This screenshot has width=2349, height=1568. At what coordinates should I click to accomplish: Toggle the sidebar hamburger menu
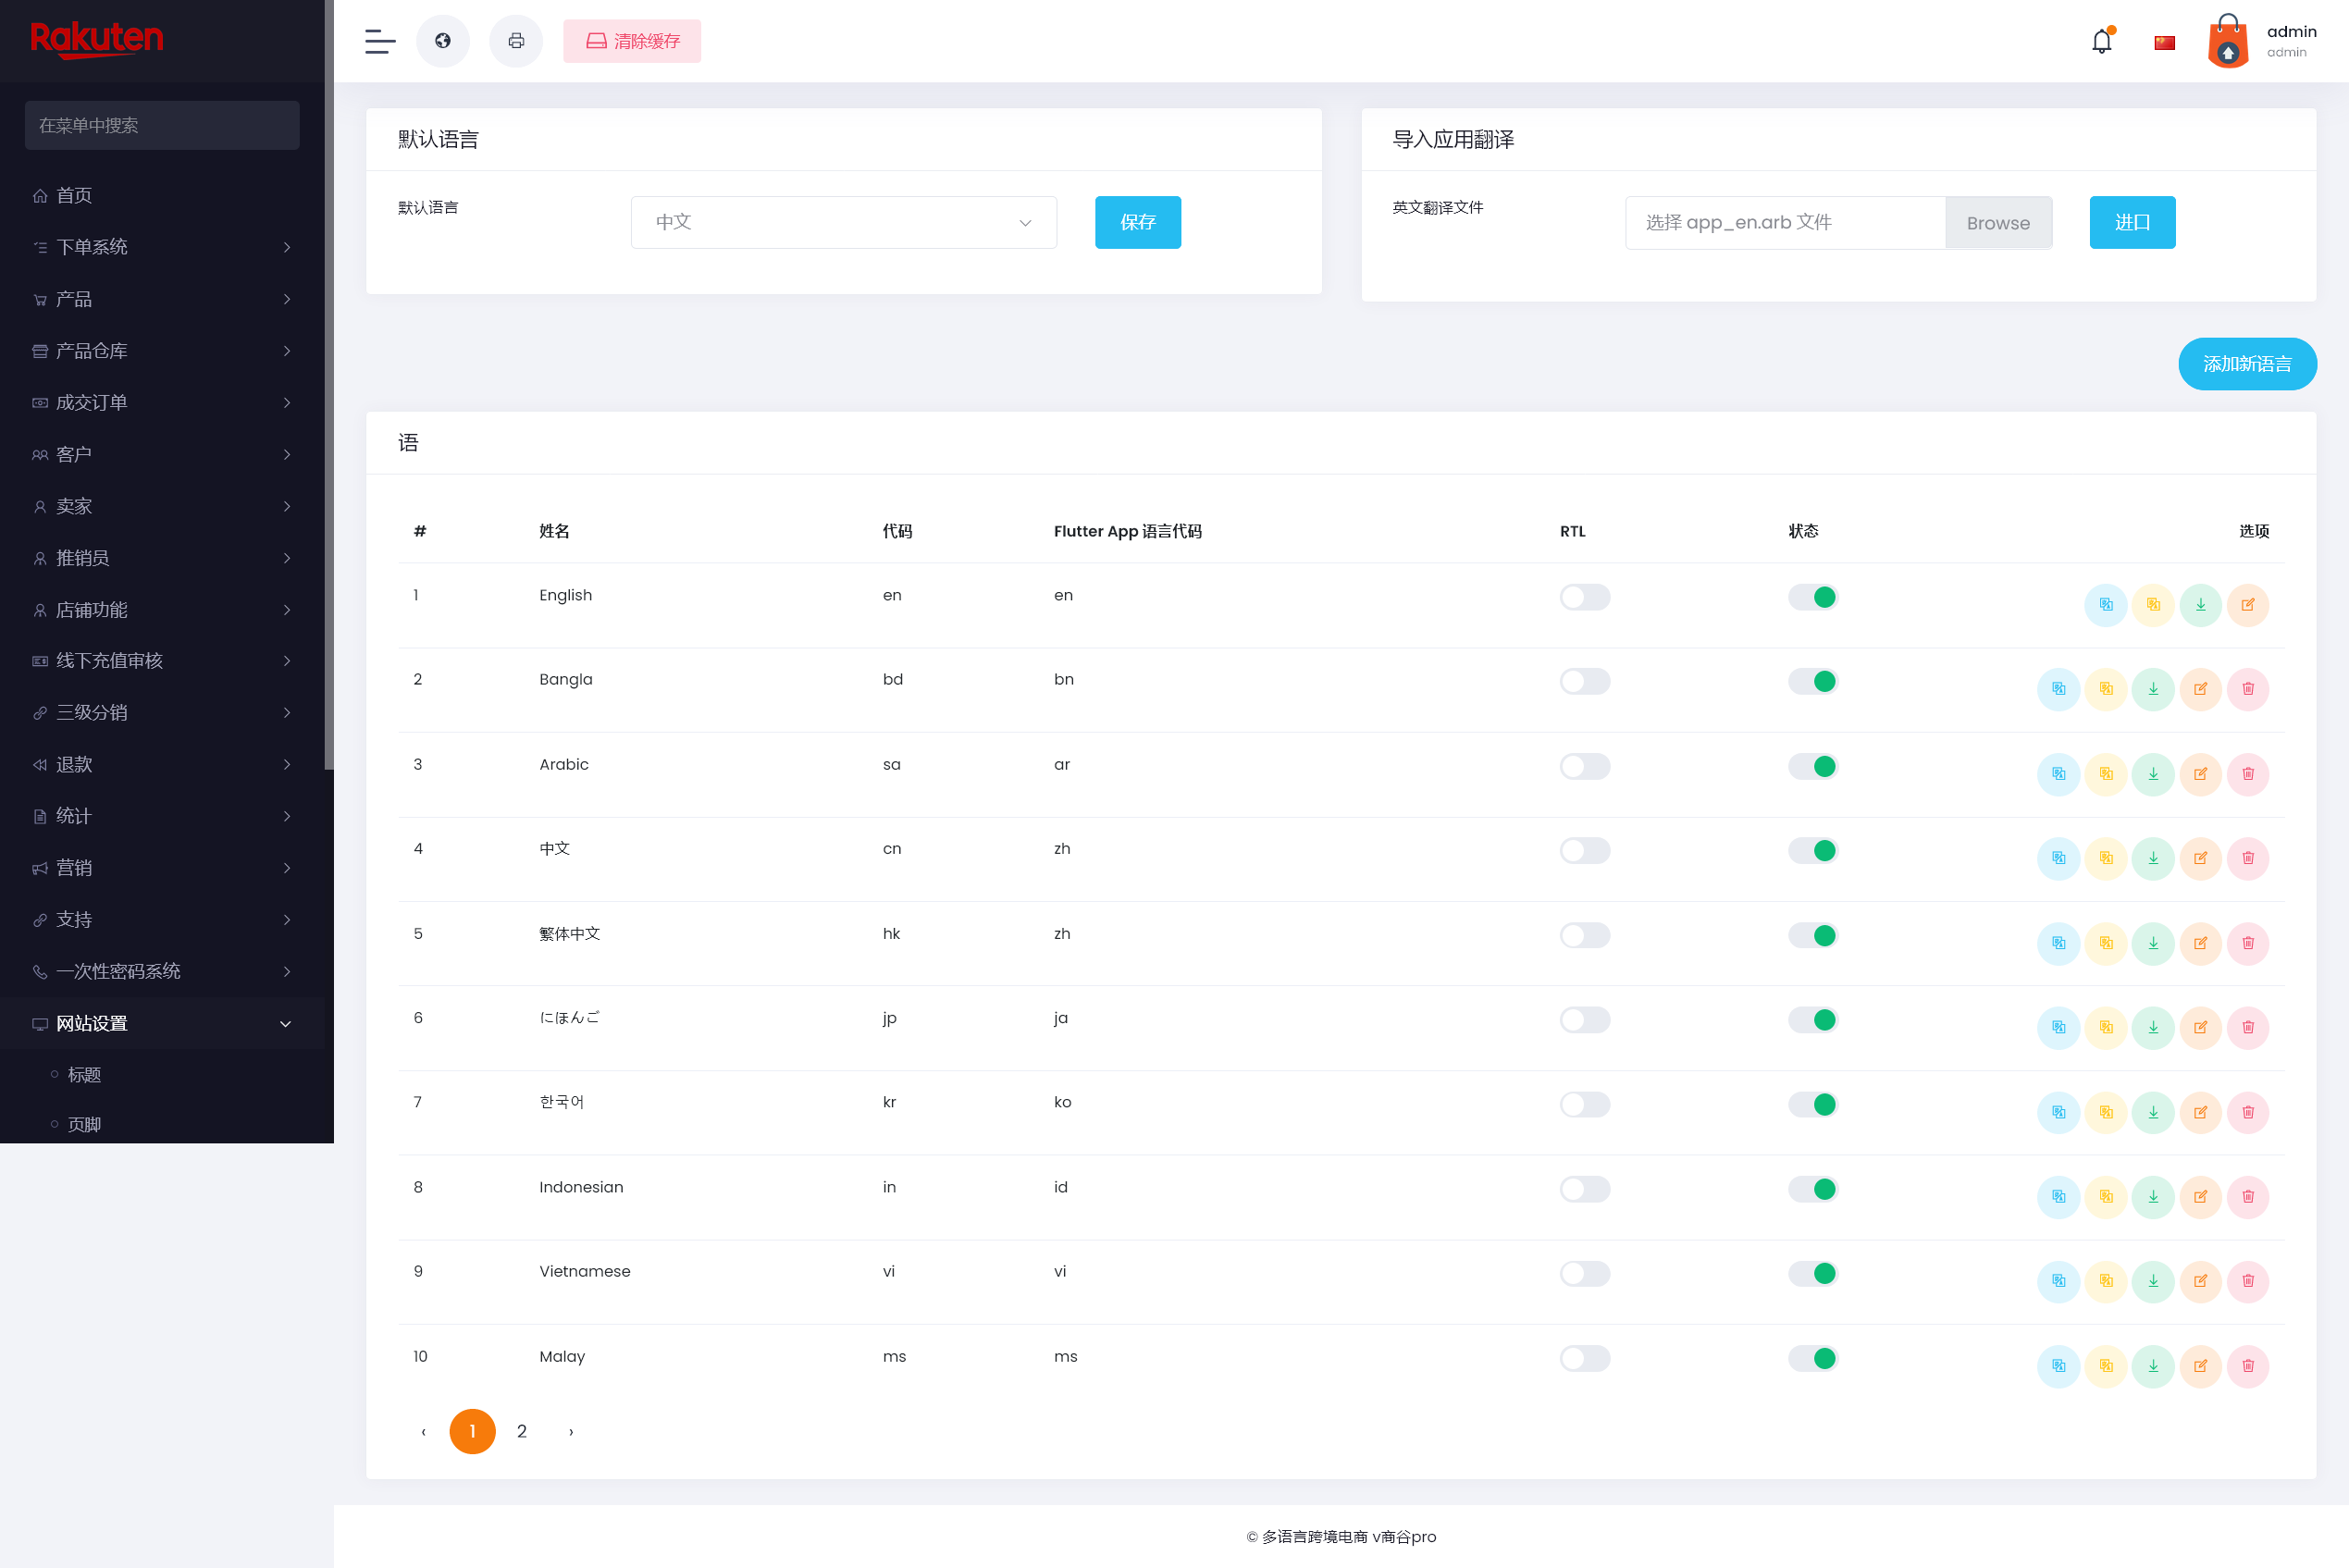tap(380, 41)
